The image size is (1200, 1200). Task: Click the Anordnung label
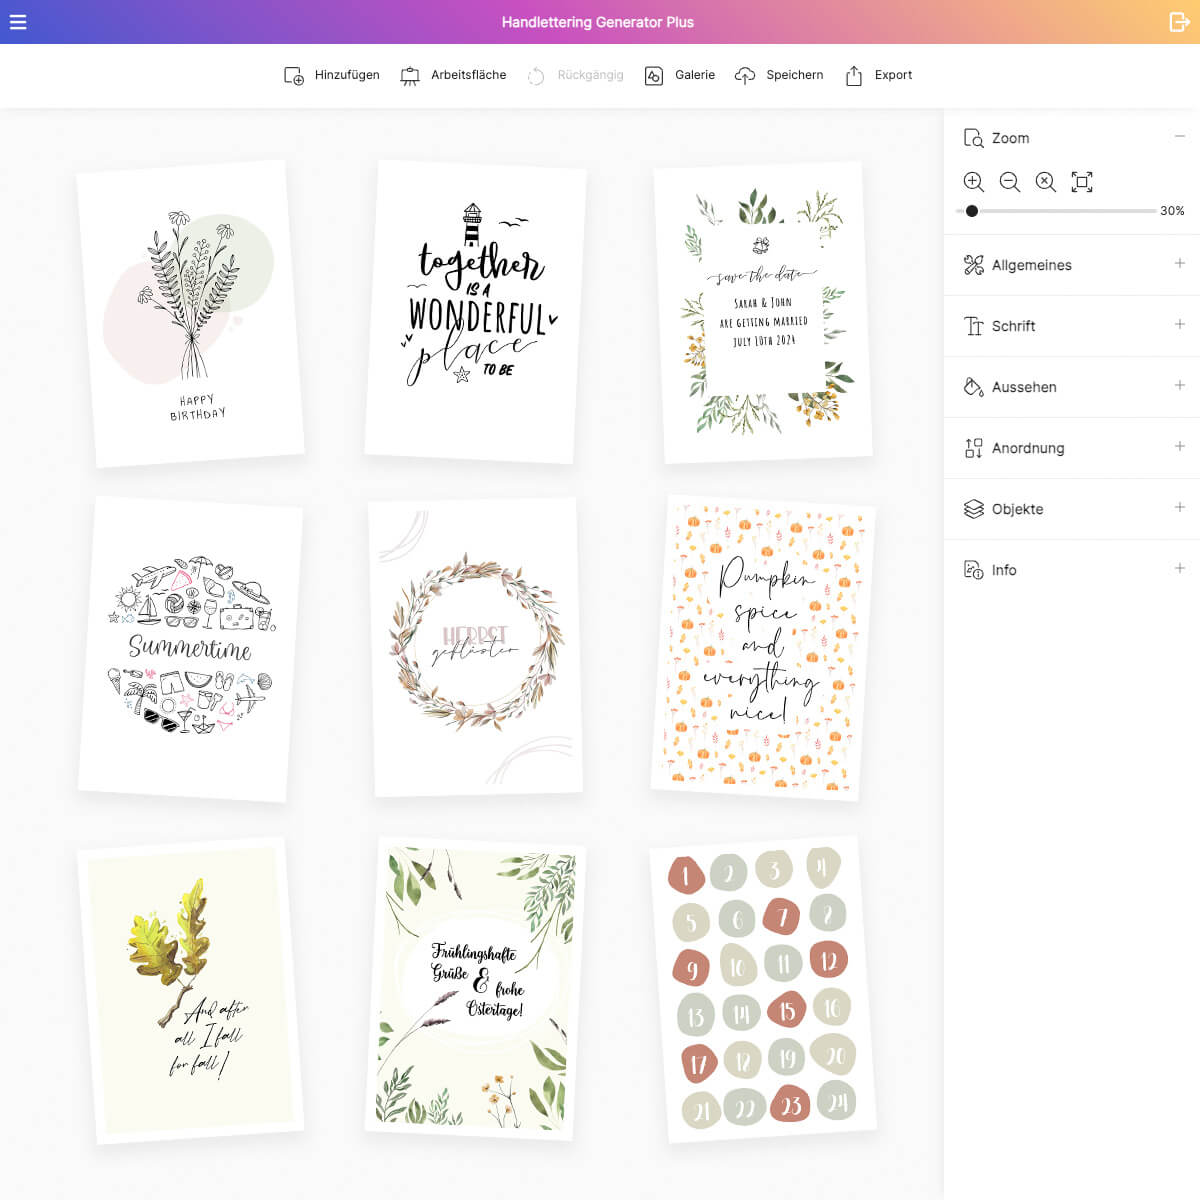tap(1028, 448)
